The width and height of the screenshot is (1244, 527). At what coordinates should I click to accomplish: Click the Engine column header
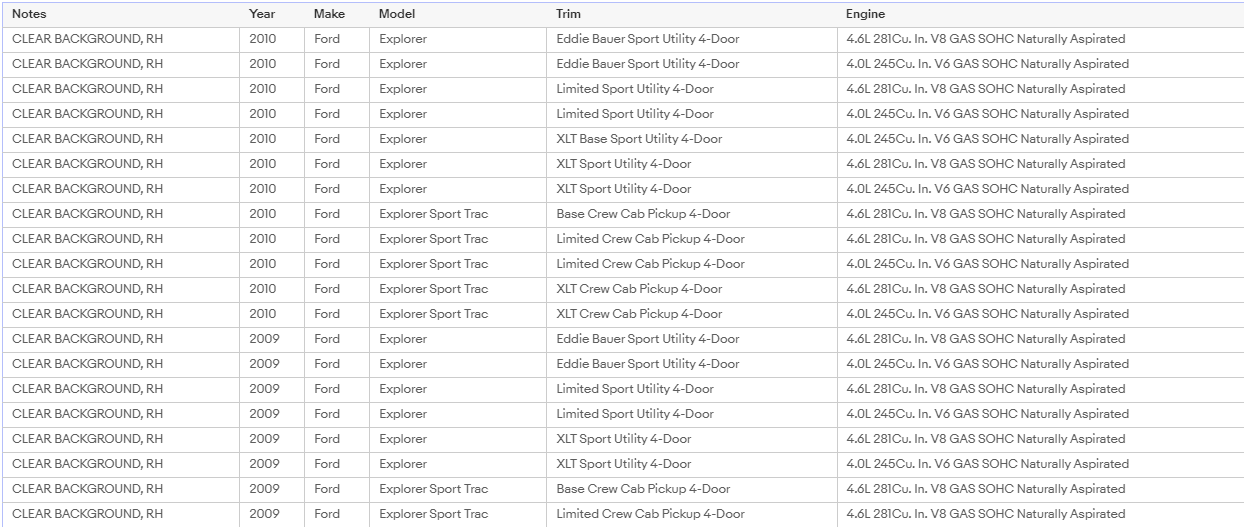click(x=865, y=14)
